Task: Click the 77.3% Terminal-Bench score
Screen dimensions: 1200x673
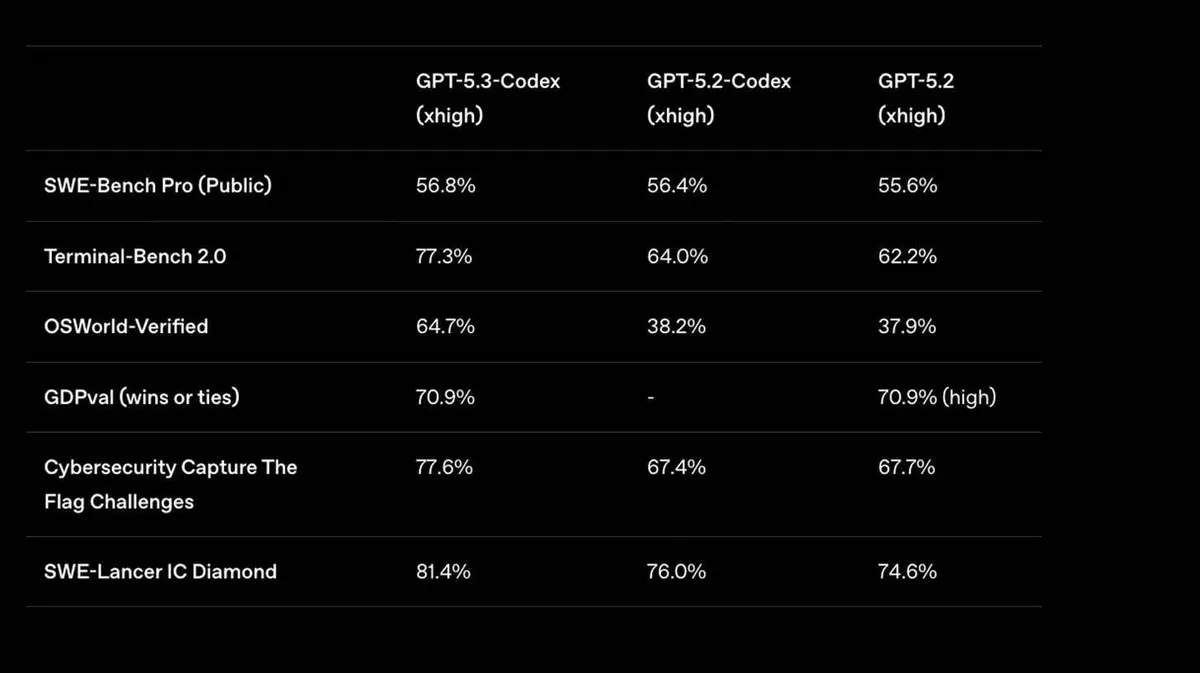Action: click(x=444, y=256)
